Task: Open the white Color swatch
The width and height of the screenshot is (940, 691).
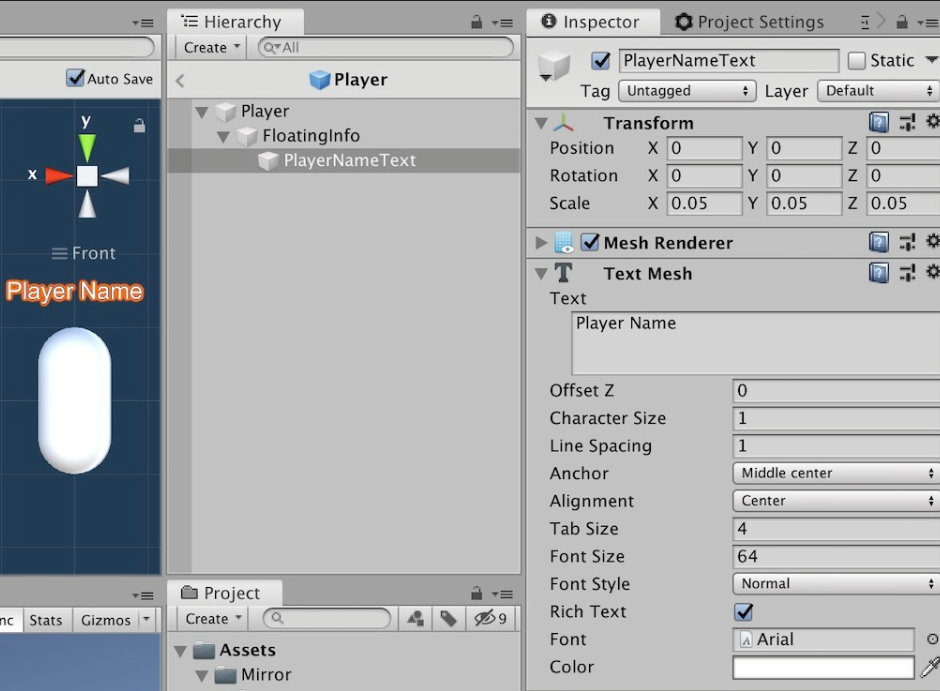Action: 823,667
